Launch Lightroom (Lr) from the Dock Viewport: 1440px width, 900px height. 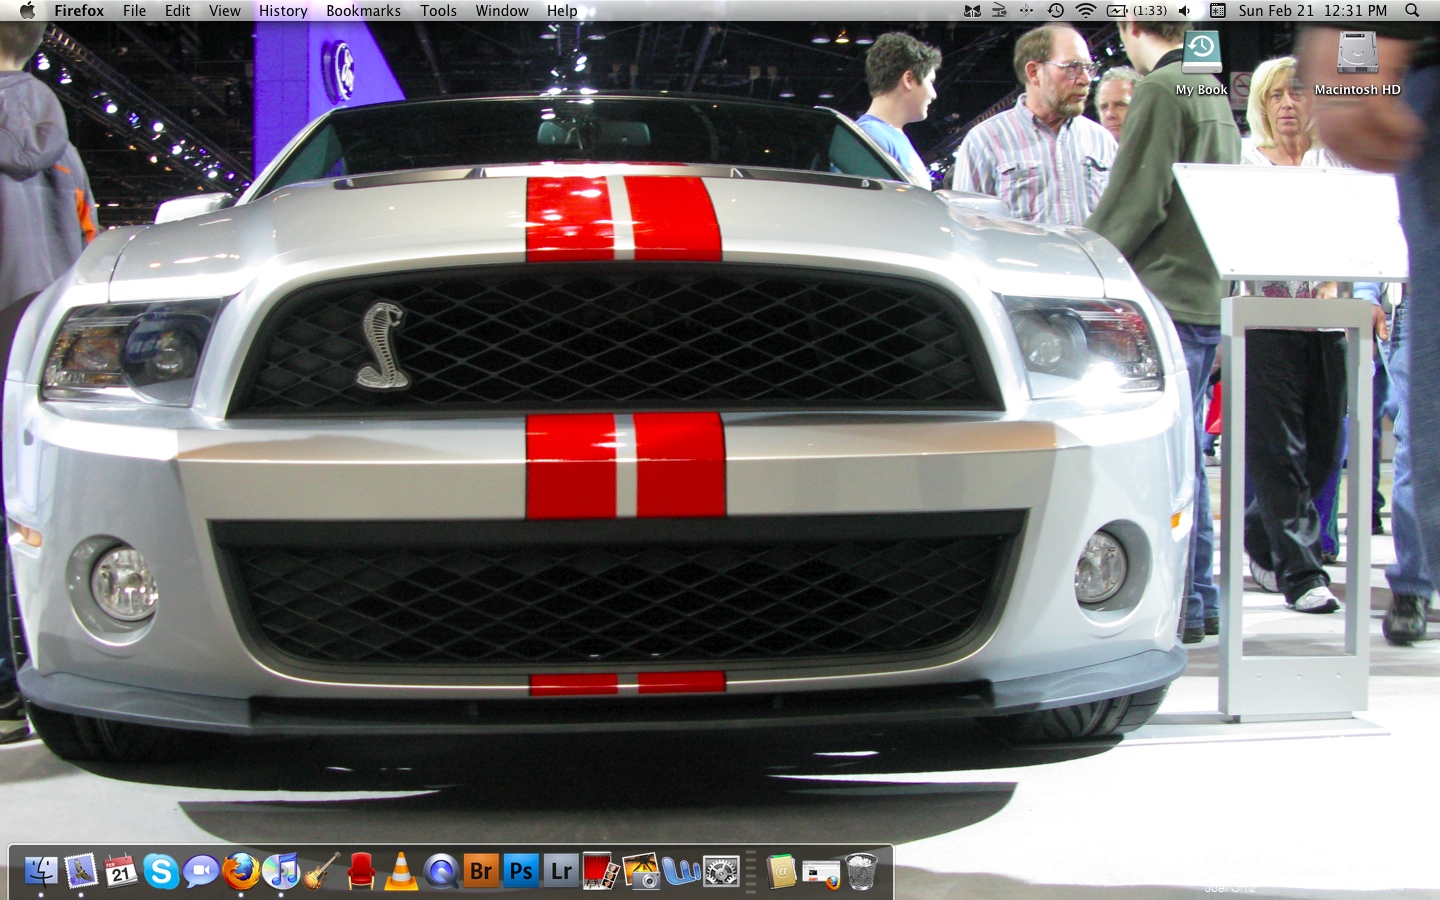click(561, 871)
